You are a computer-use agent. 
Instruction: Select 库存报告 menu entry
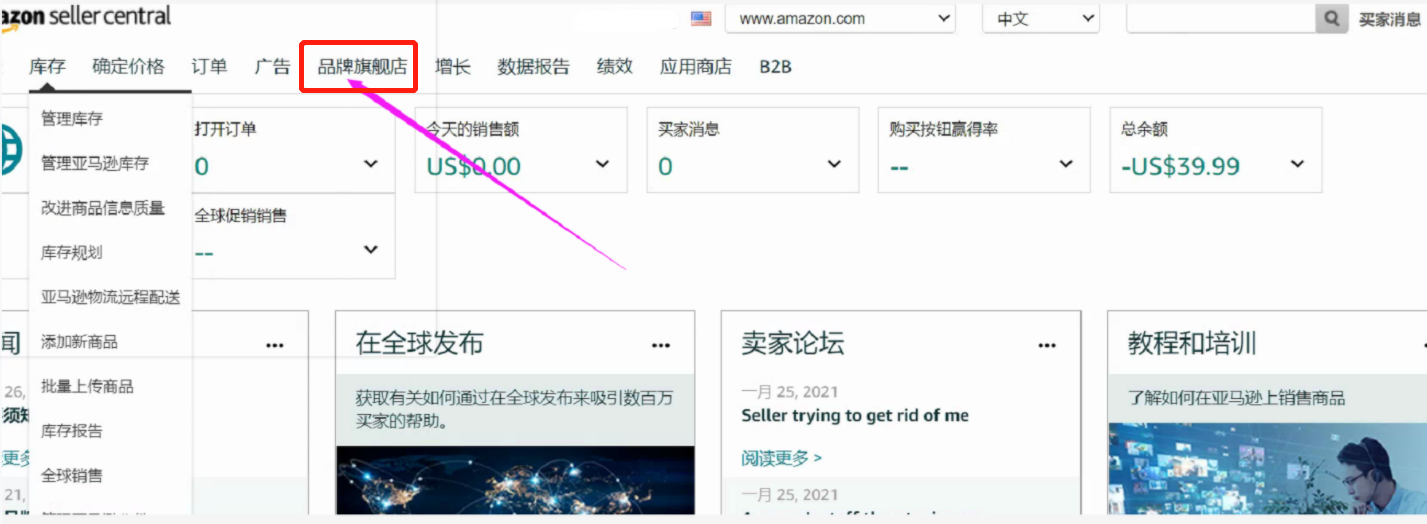(72, 431)
